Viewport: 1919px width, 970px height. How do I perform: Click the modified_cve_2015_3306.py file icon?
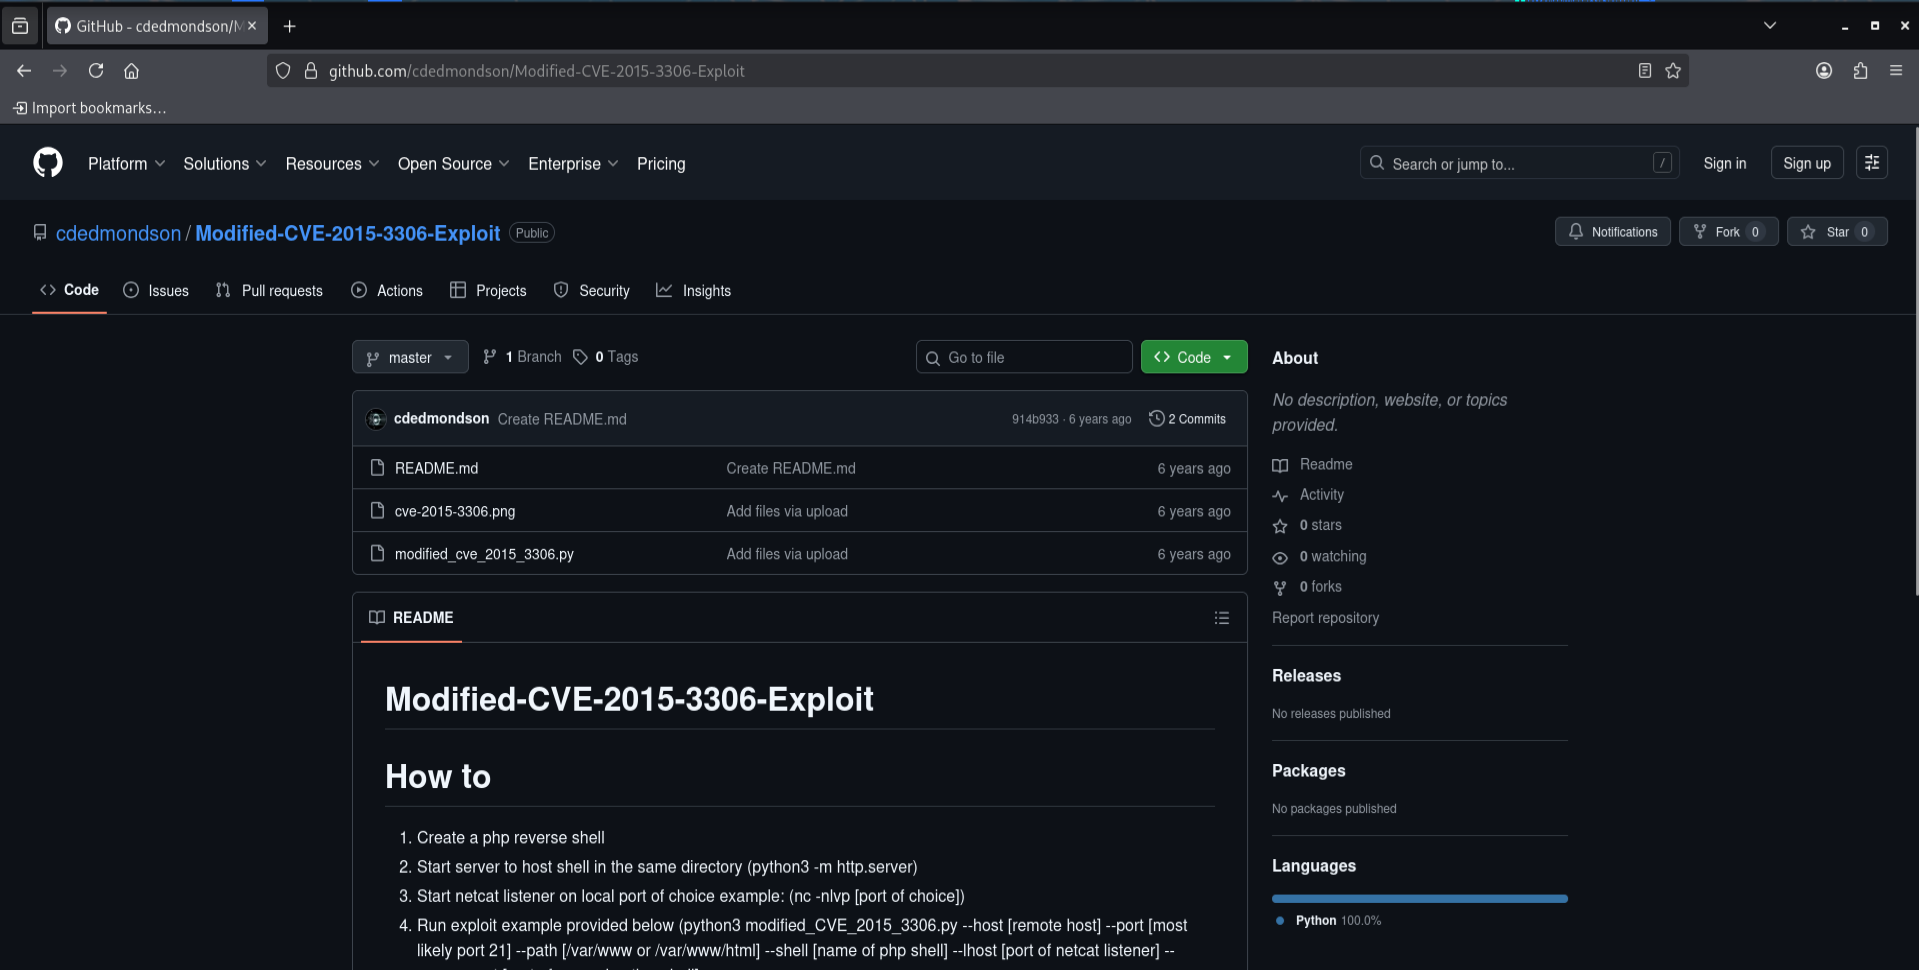point(377,554)
